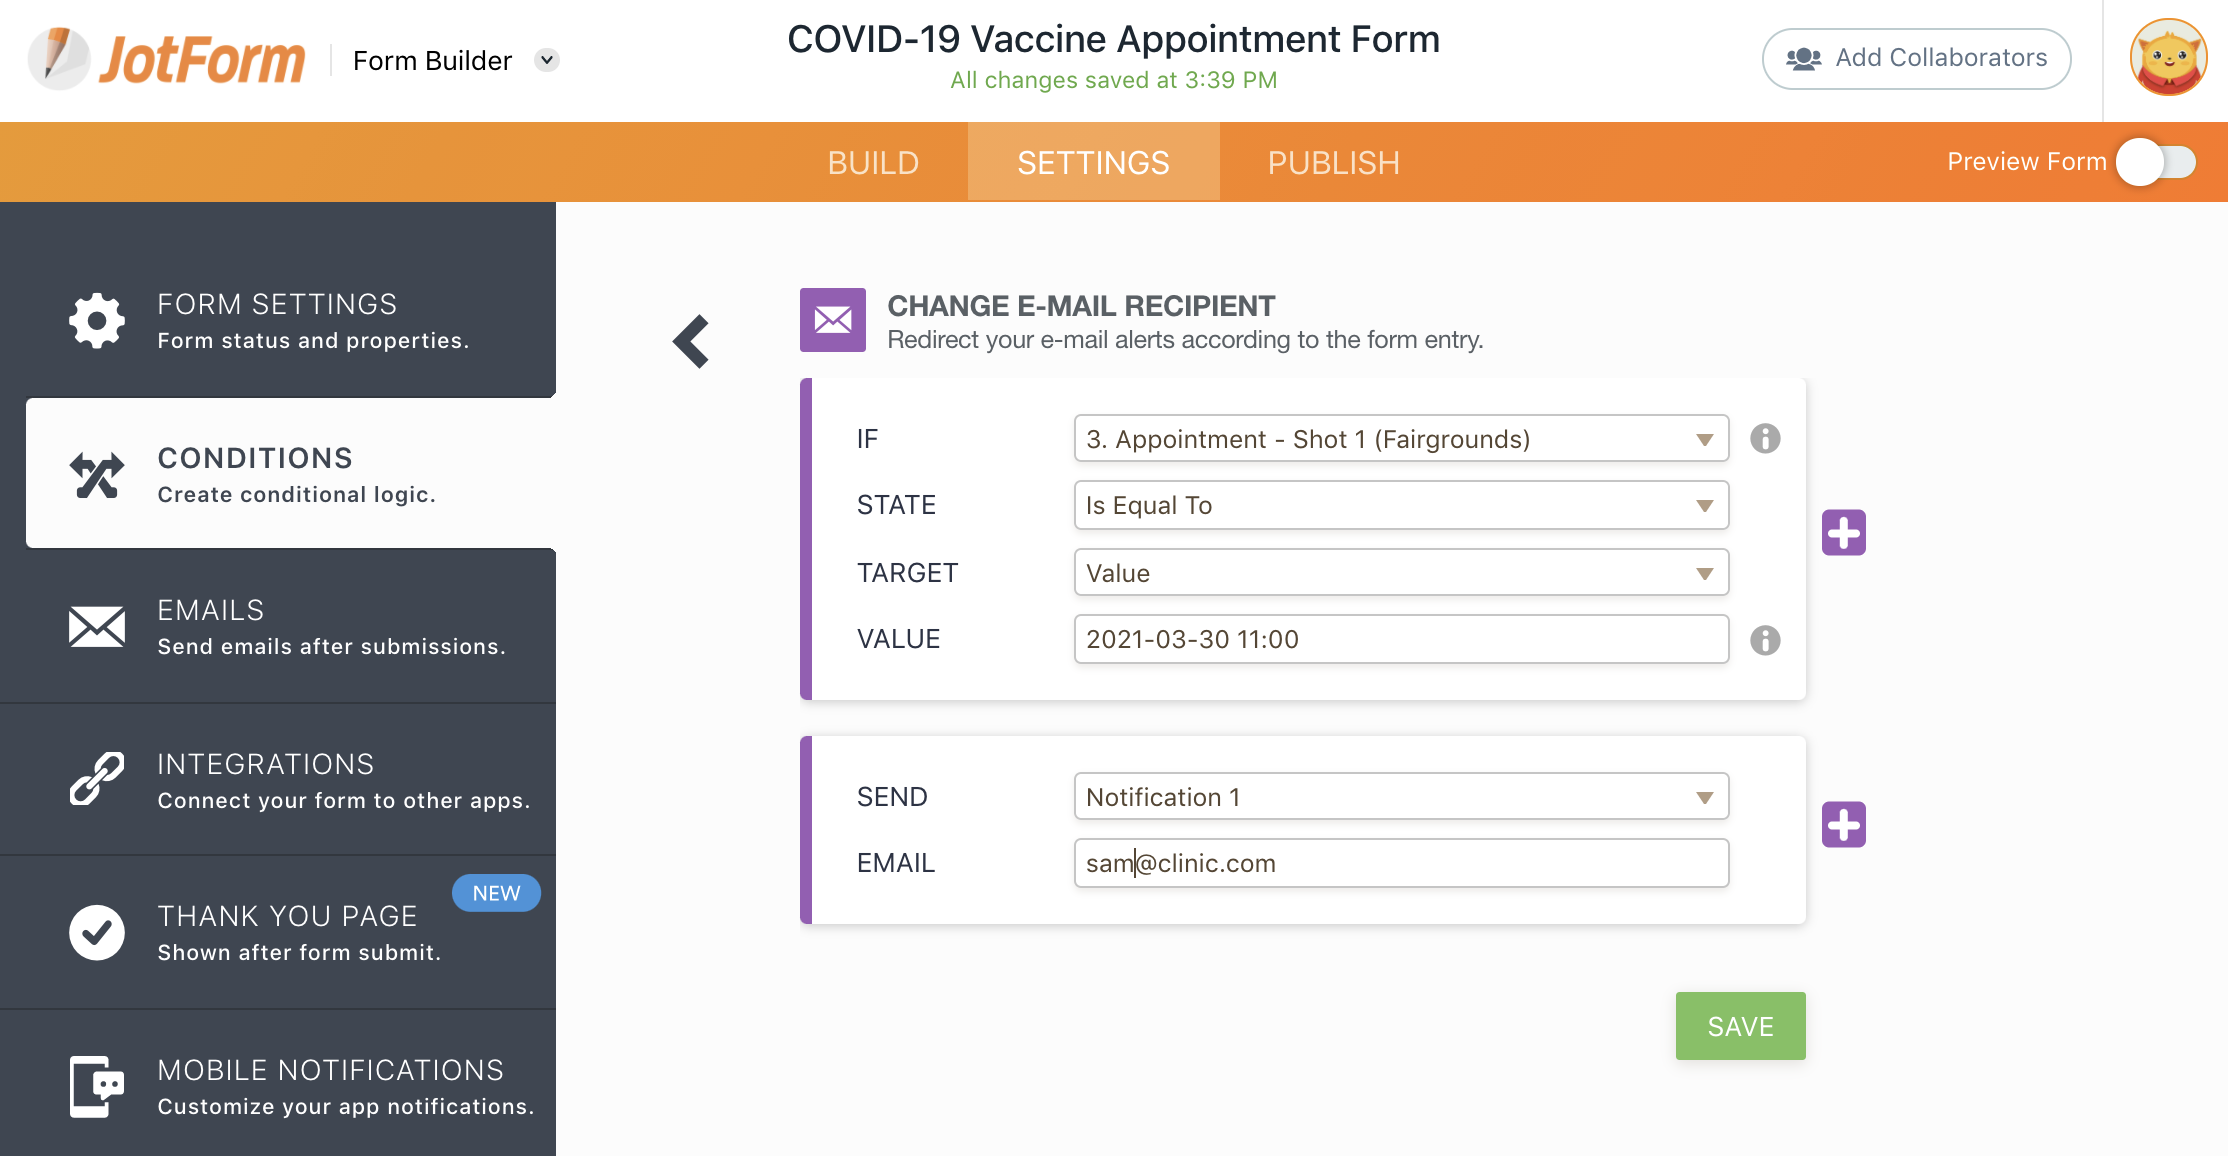The width and height of the screenshot is (2228, 1156).
Task: Switch to the PUBLISH tab
Action: pyautogui.click(x=1333, y=163)
